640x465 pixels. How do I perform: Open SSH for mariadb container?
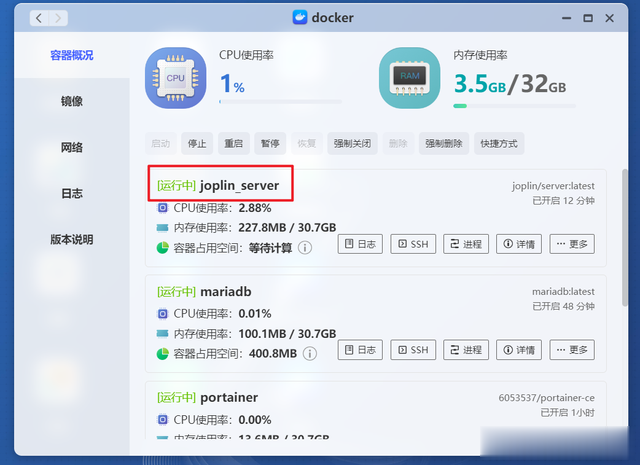tap(413, 349)
